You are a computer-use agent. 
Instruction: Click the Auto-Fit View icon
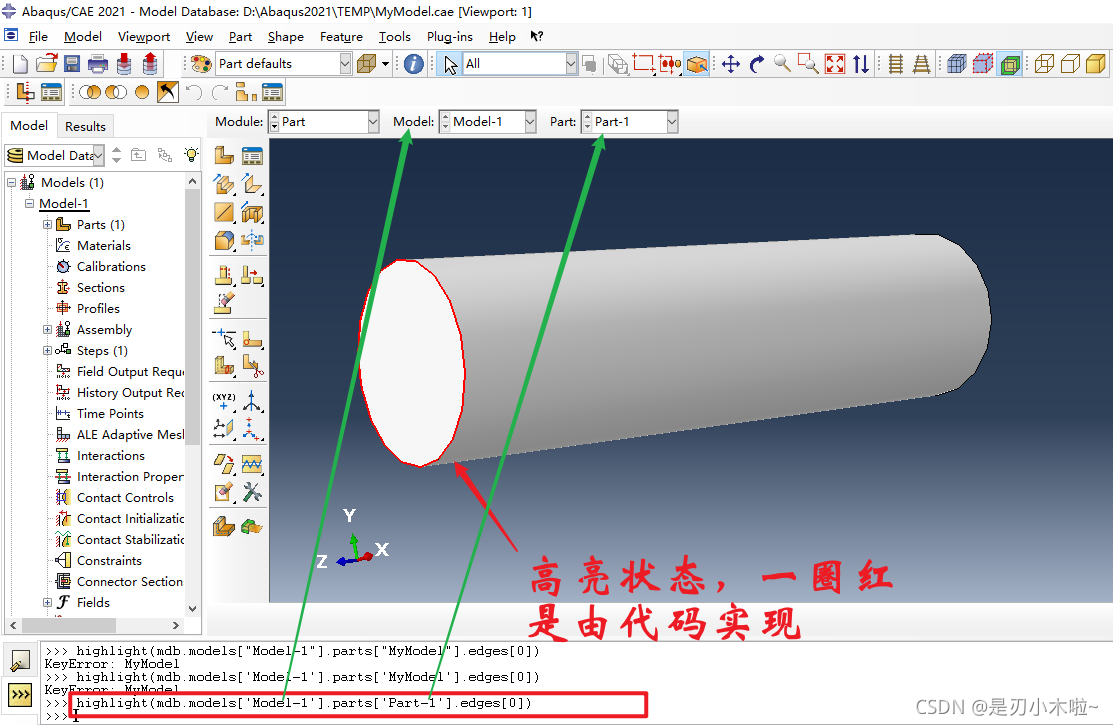pyautogui.click(x=835, y=64)
